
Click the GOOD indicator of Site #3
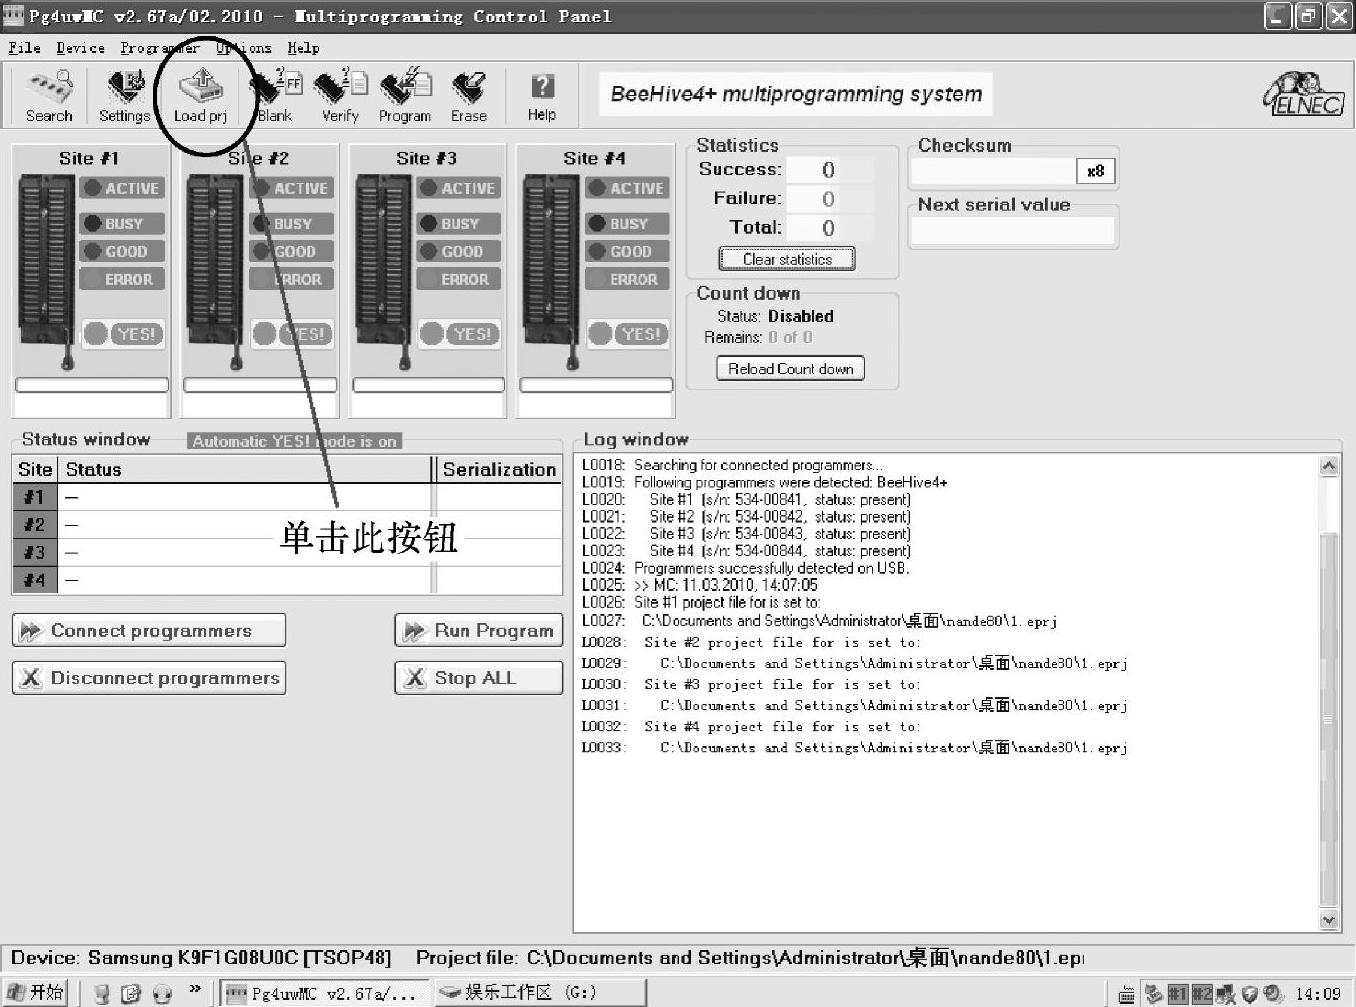458,252
